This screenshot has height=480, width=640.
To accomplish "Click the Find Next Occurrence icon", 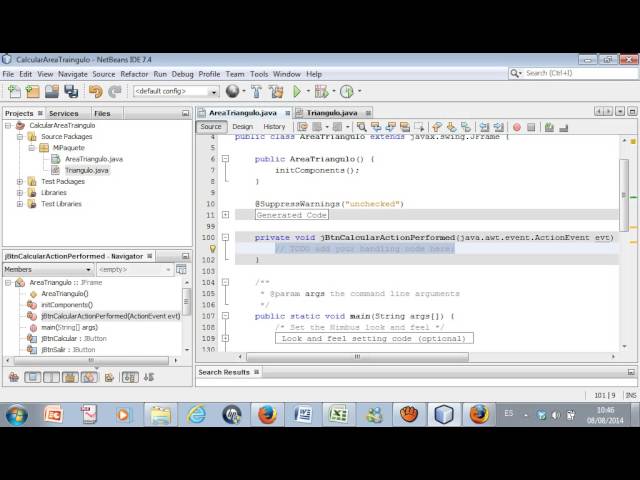I will click(391, 127).
